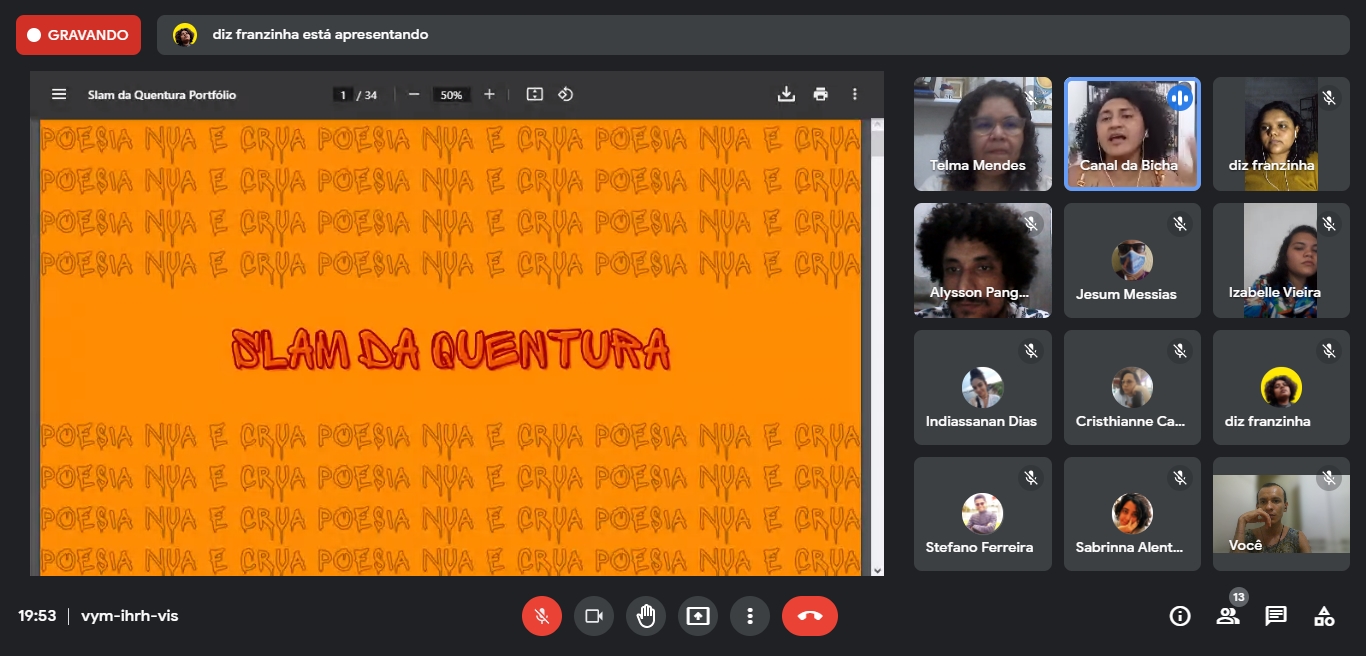Leave the call
This screenshot has height=656, width=1366.
coord(810,616)
